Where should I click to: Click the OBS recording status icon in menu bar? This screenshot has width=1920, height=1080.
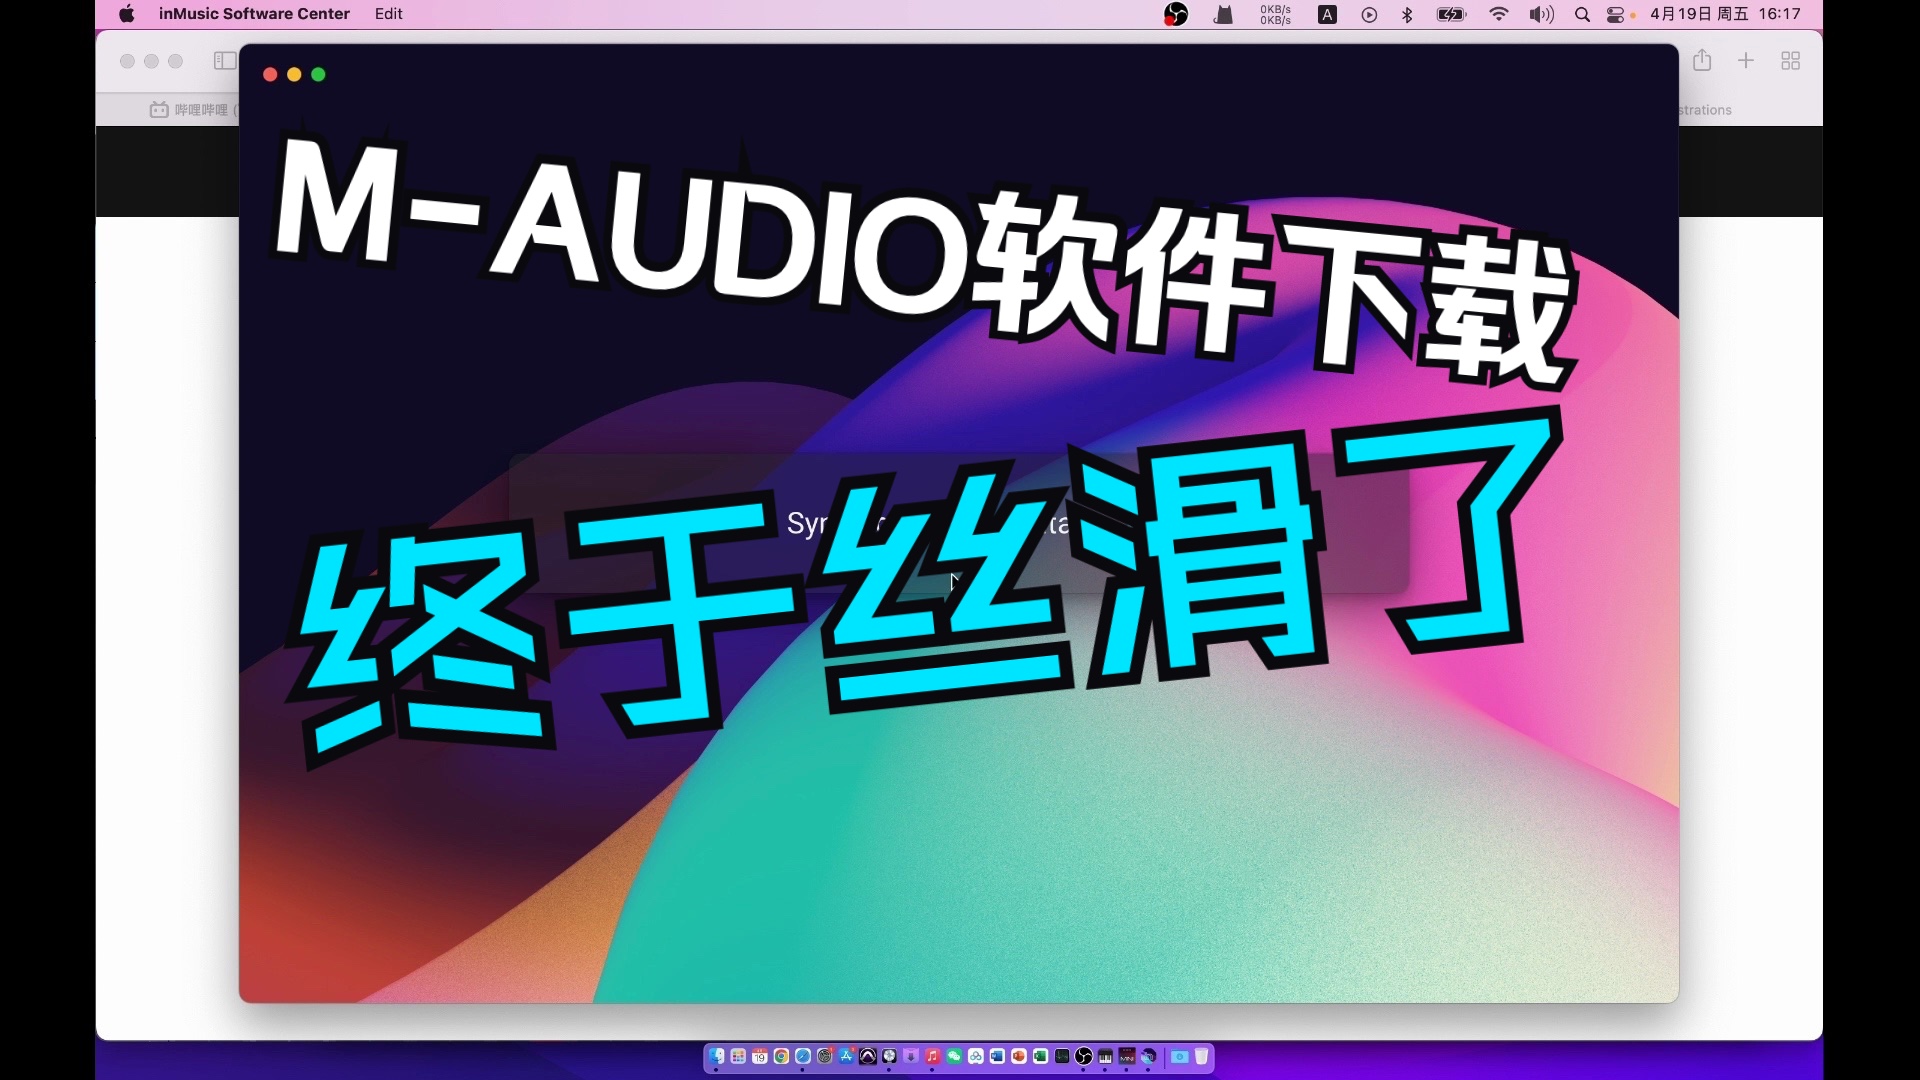1176,14
